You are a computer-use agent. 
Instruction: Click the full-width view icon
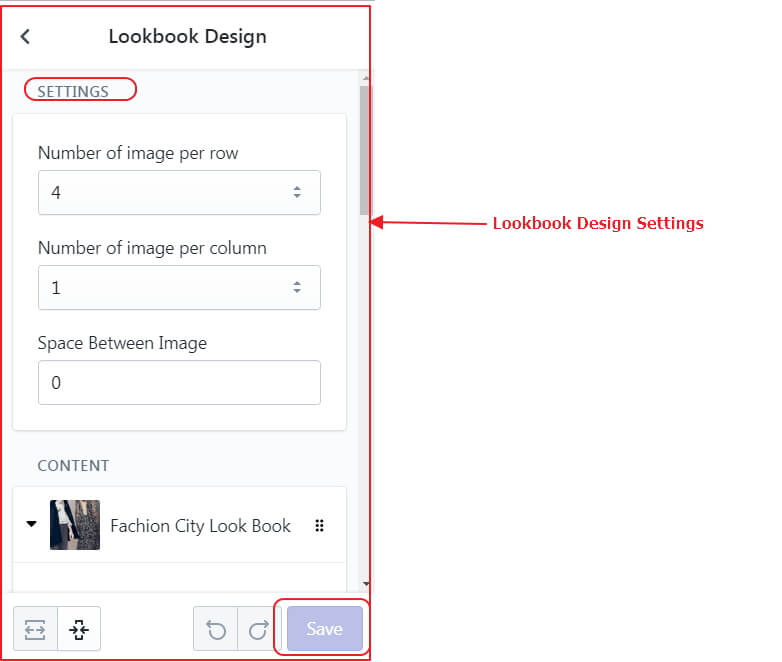click(x=35, y=630)
